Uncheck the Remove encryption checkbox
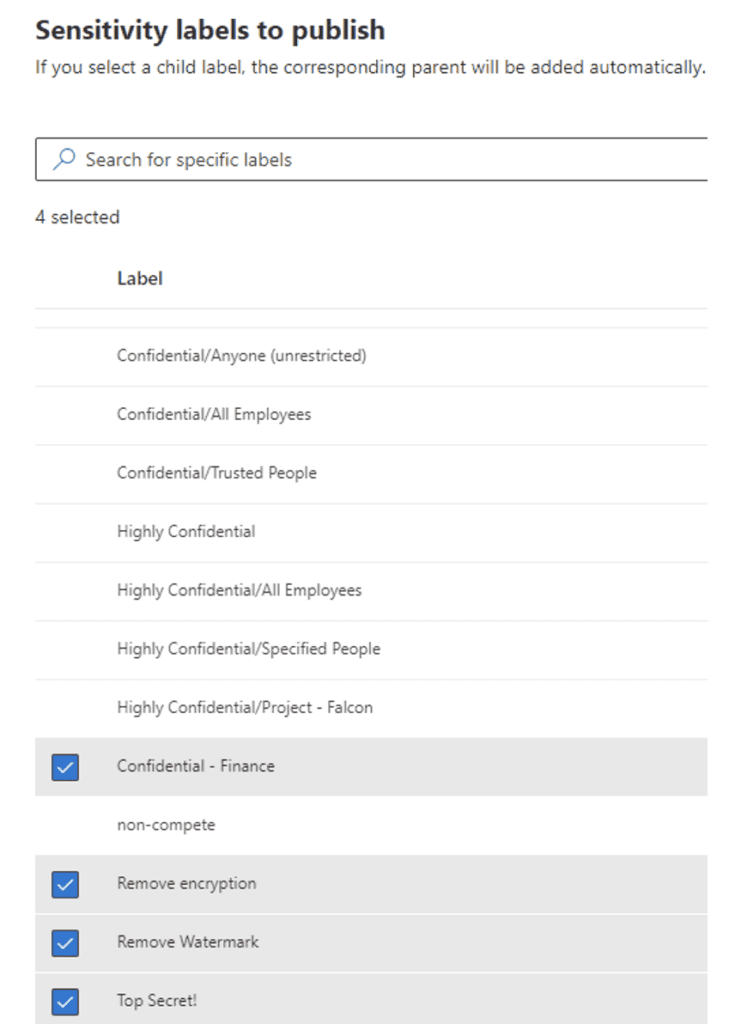Image resolution: width=747 pixels, height=1024 pixels. click(x=65, y=884)
